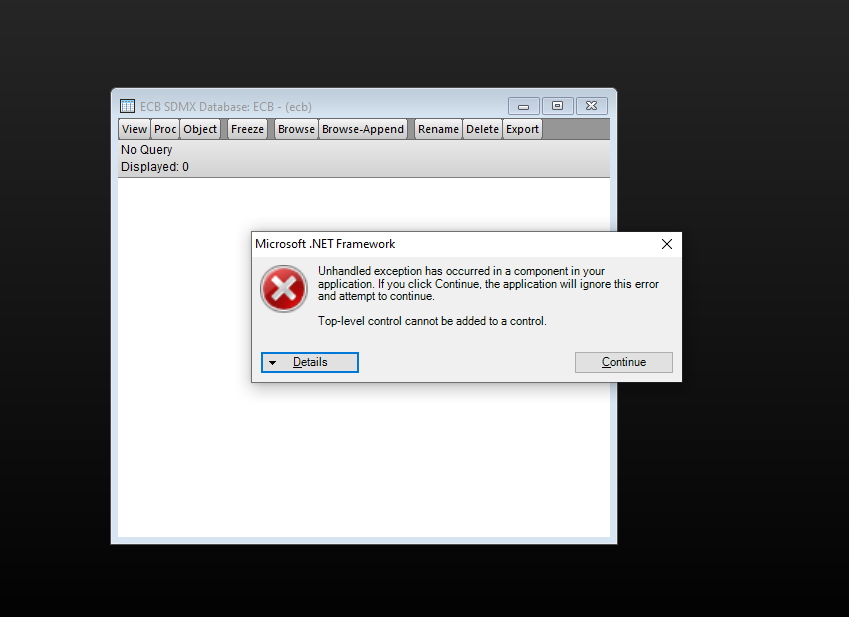
Task: Open the Proc menu button
Action: tap(165, 129)
